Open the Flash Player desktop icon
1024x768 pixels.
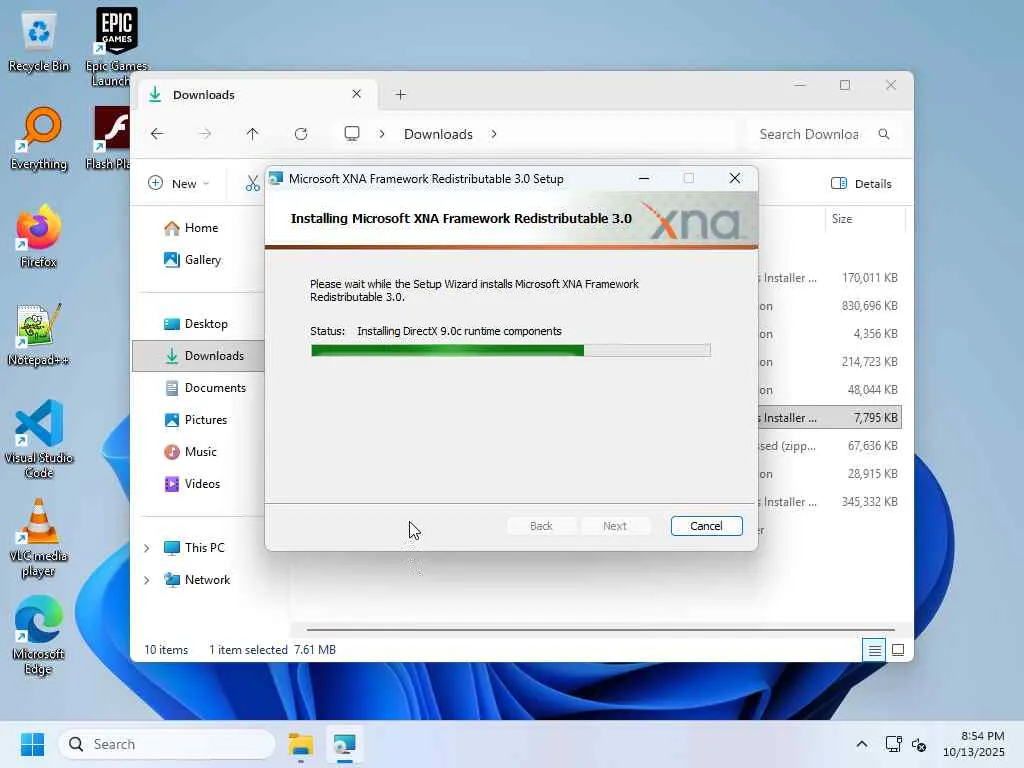(110, 139)
